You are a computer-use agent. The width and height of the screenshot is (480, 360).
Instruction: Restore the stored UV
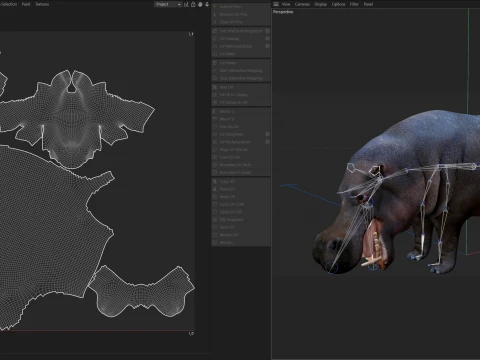coord(241,235)
